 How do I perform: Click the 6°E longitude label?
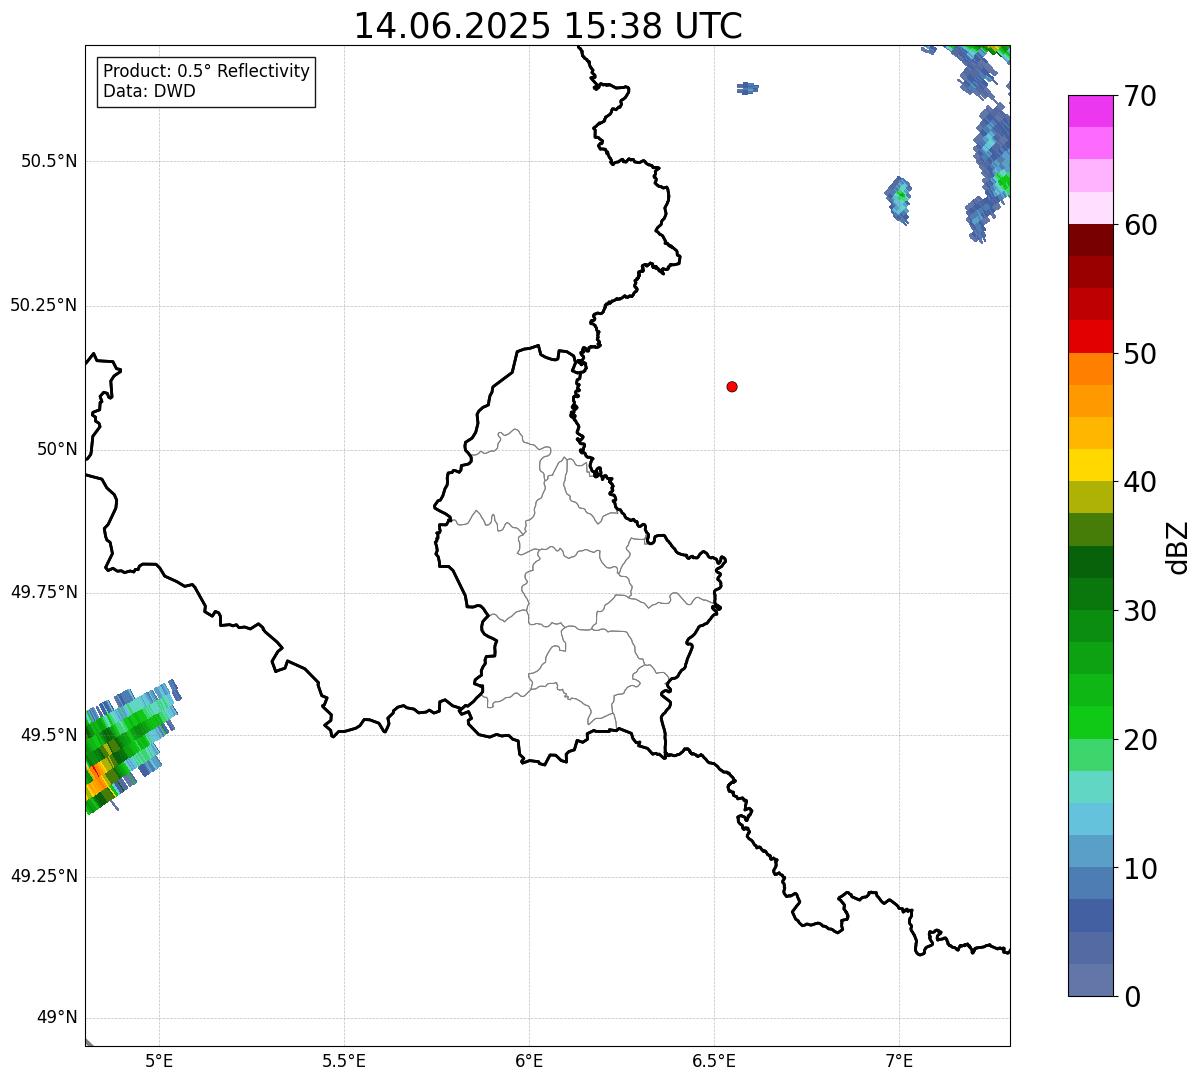tap(529, 1060)
